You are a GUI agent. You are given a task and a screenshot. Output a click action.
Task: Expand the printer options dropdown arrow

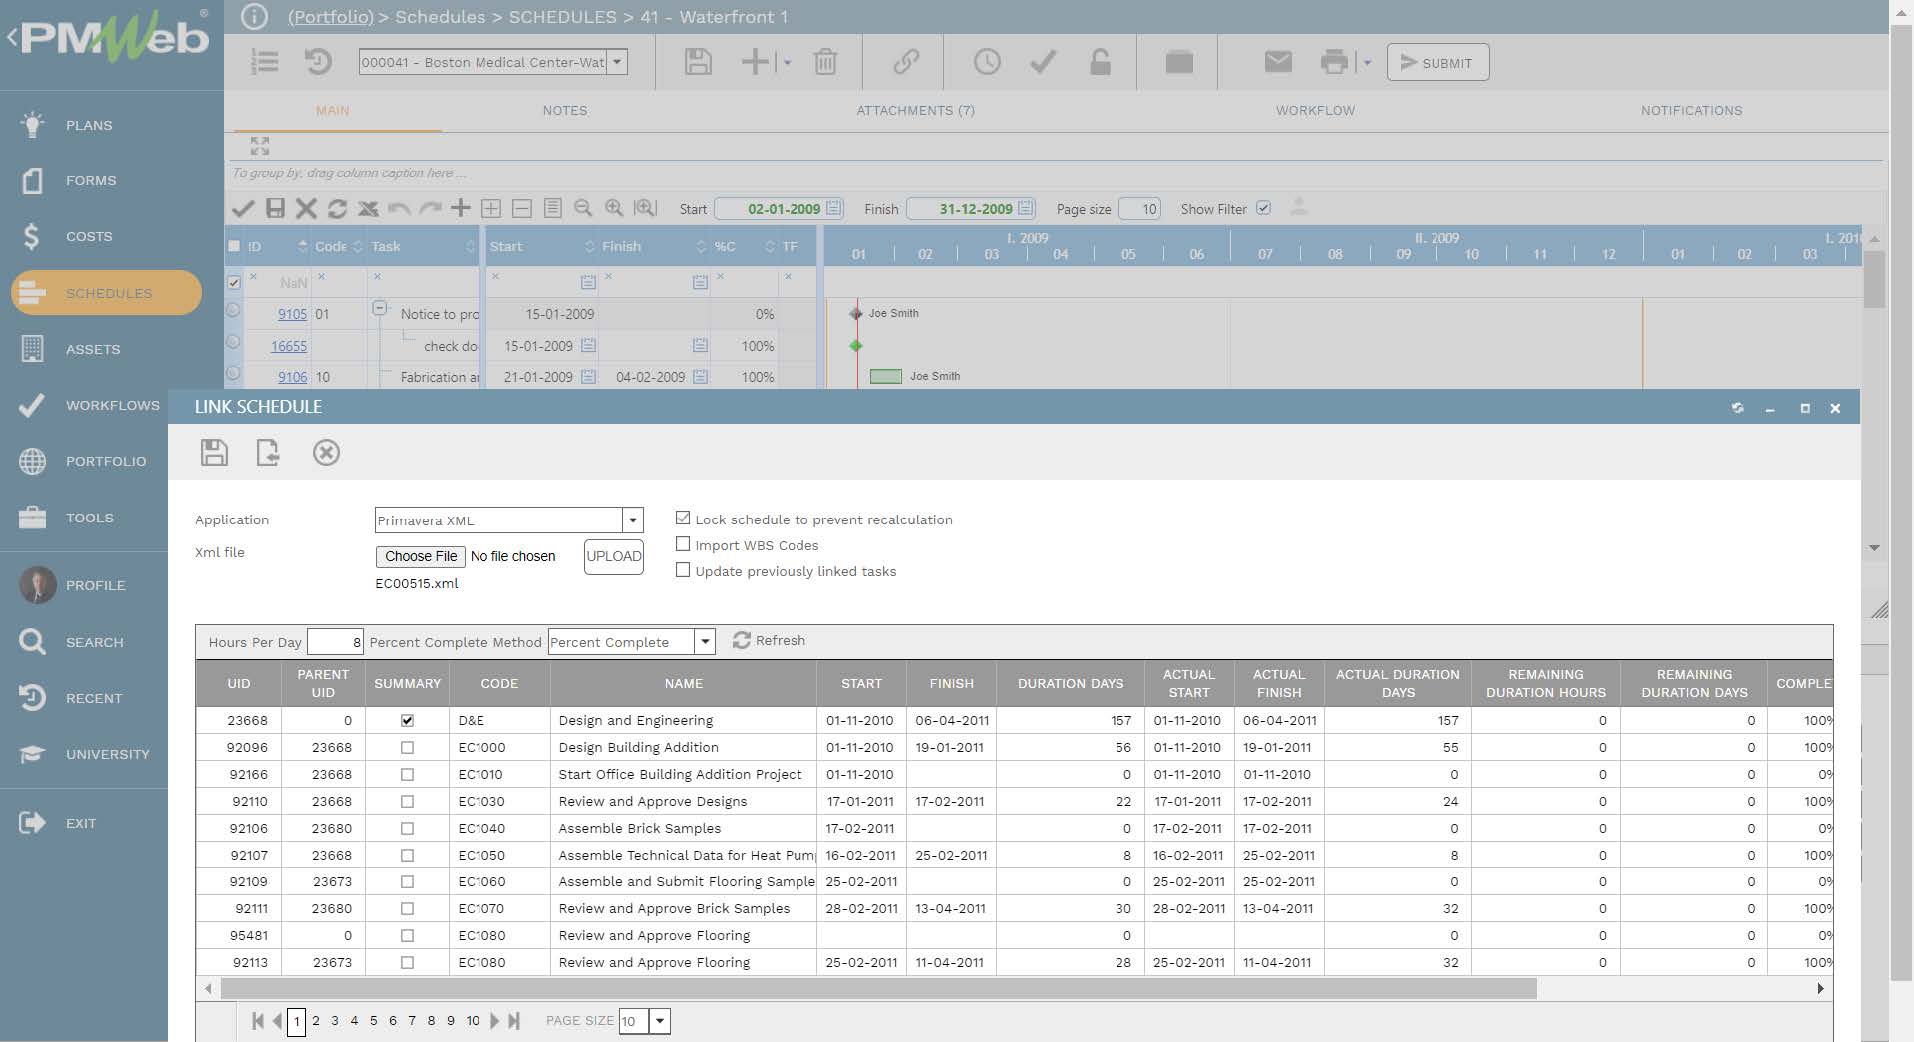tap(1367, 63)
